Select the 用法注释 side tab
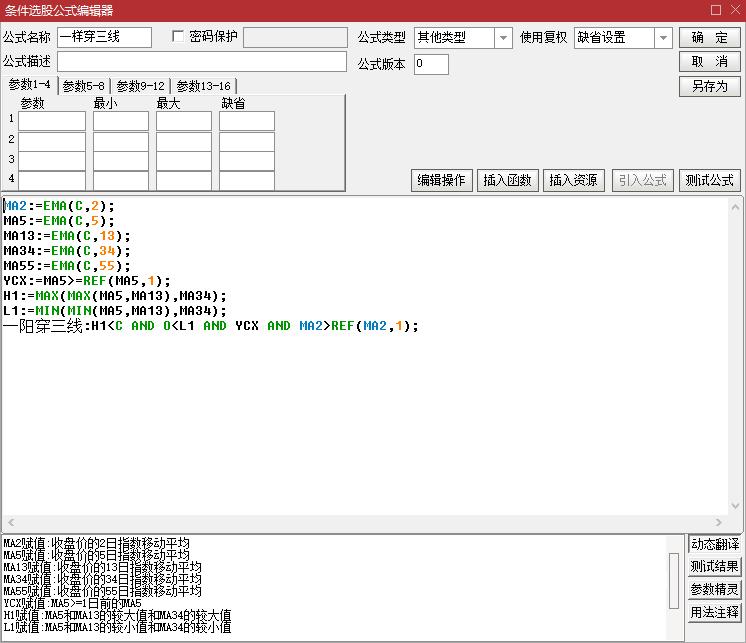 [x=715, y=612]
